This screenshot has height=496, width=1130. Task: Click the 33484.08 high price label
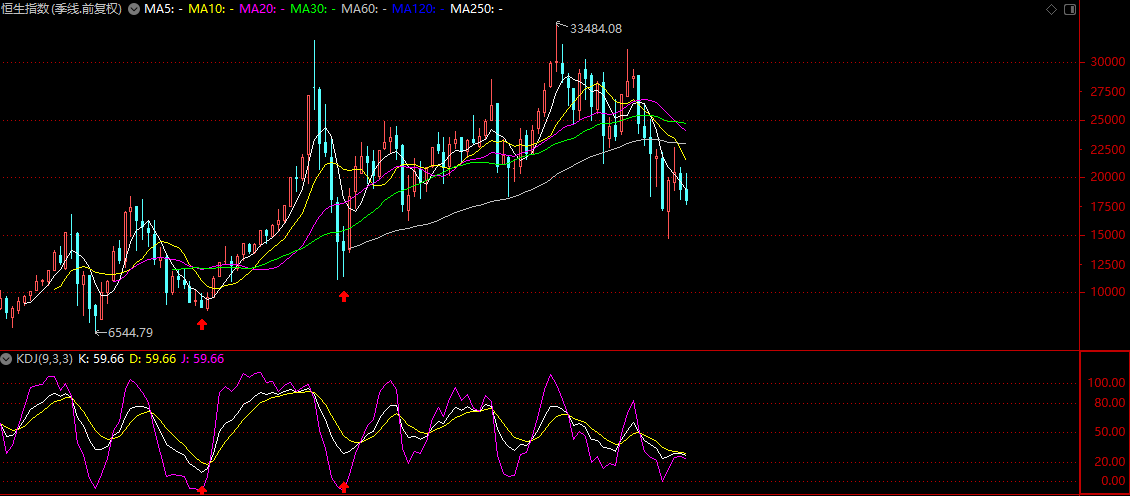point(602,29)
